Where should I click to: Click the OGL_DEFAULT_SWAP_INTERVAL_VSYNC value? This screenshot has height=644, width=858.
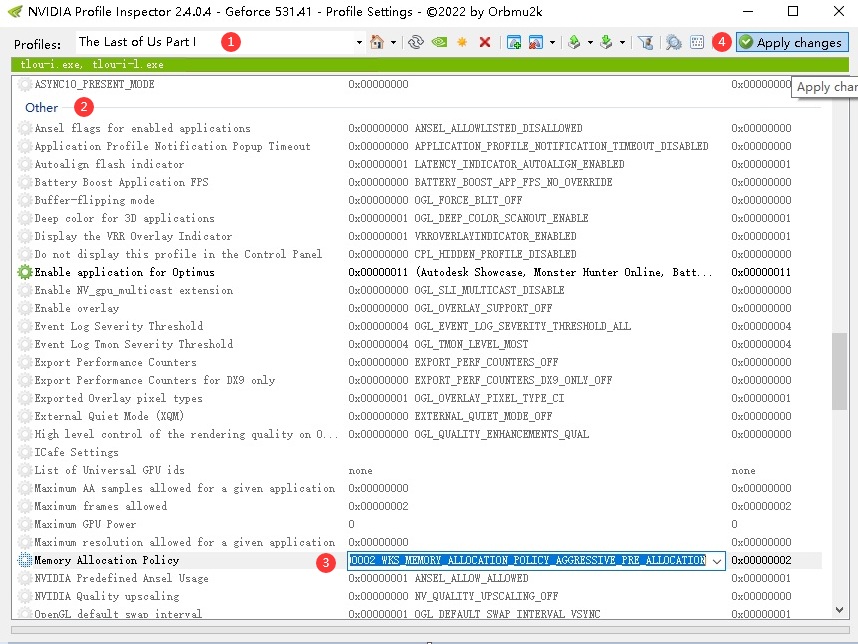[507, 614]
